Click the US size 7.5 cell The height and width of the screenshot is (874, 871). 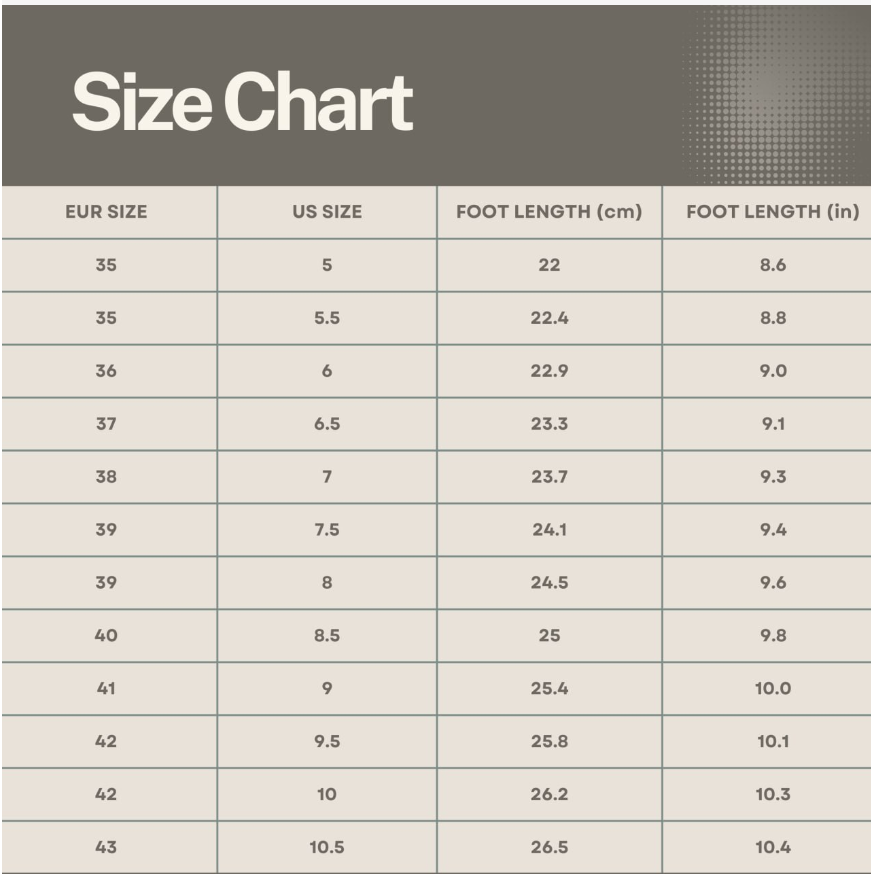point(327,530)
